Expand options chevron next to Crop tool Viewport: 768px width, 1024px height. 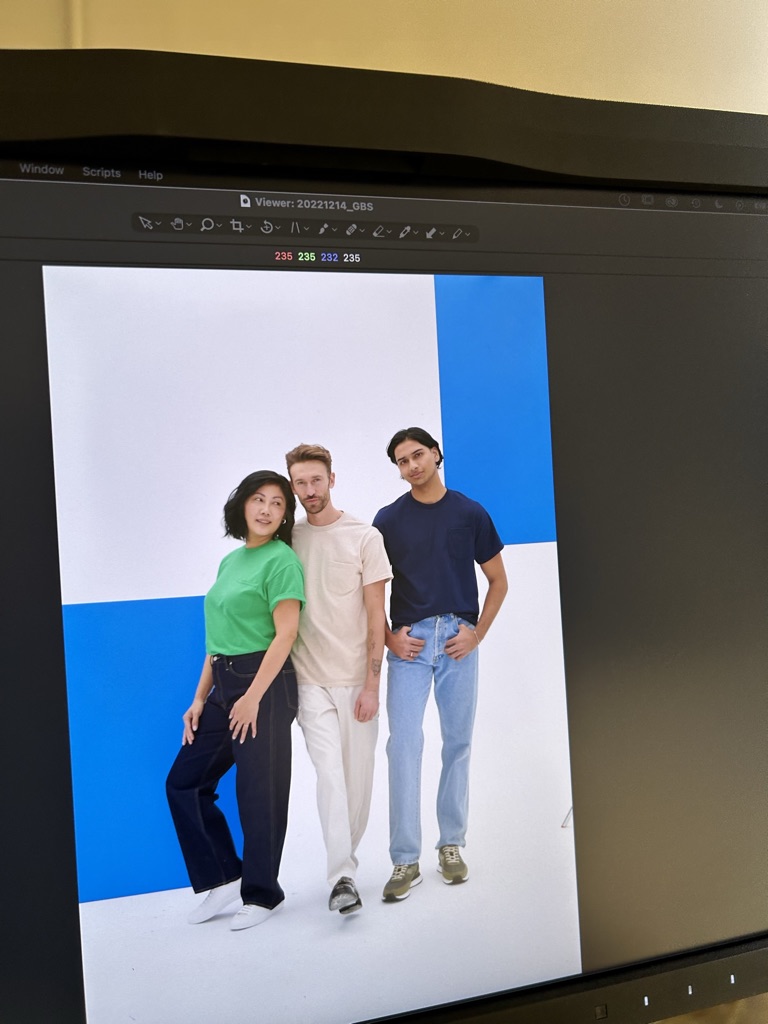249,227
